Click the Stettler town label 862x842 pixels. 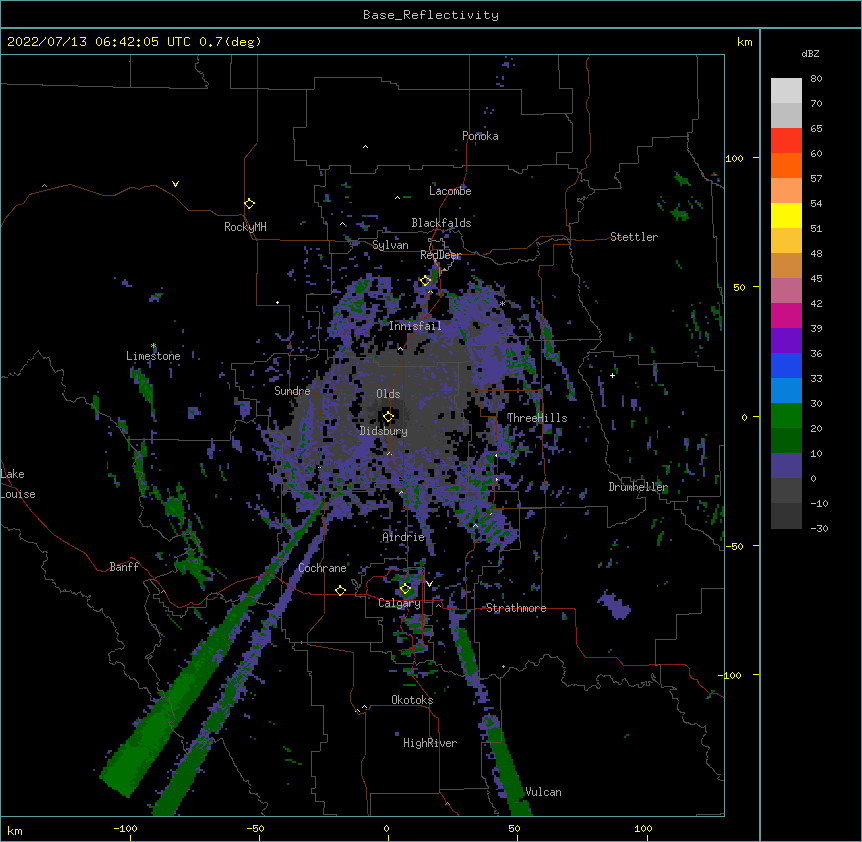[633, 237]
